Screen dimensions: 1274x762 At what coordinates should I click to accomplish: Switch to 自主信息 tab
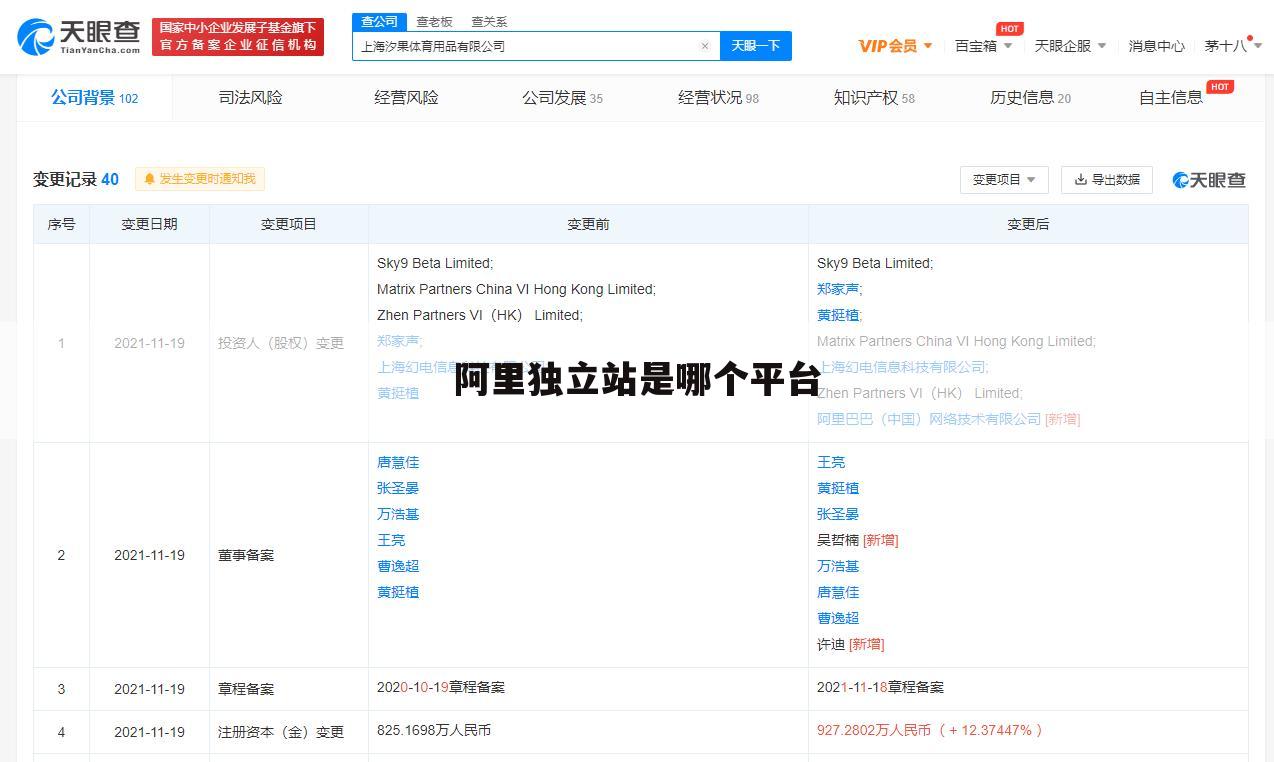[1171, 98]
